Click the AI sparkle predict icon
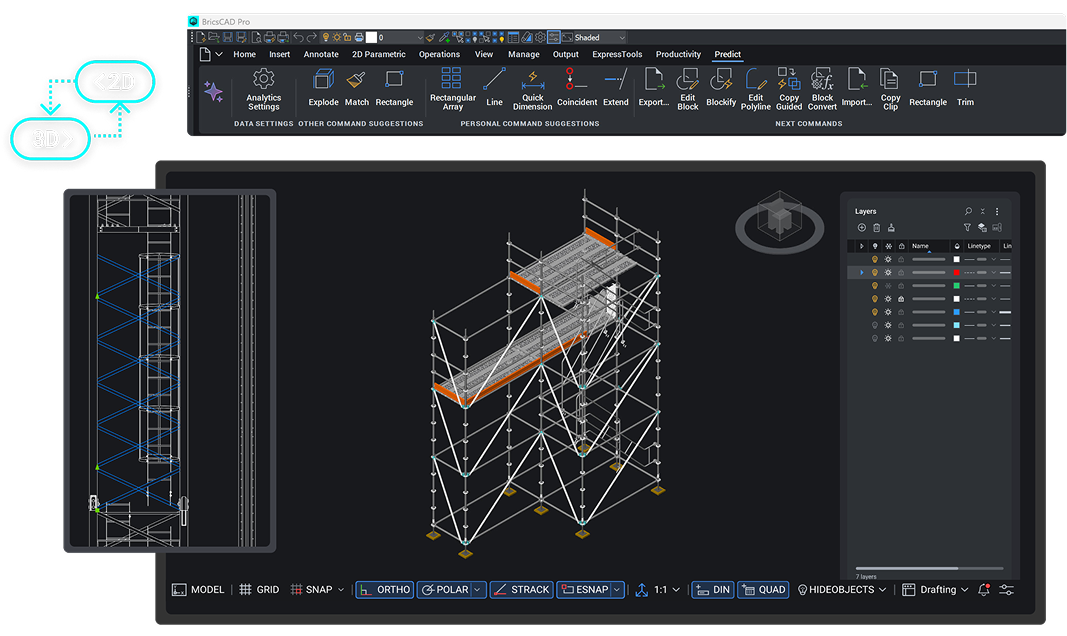 pyautogui.click(x=213, y=91)
